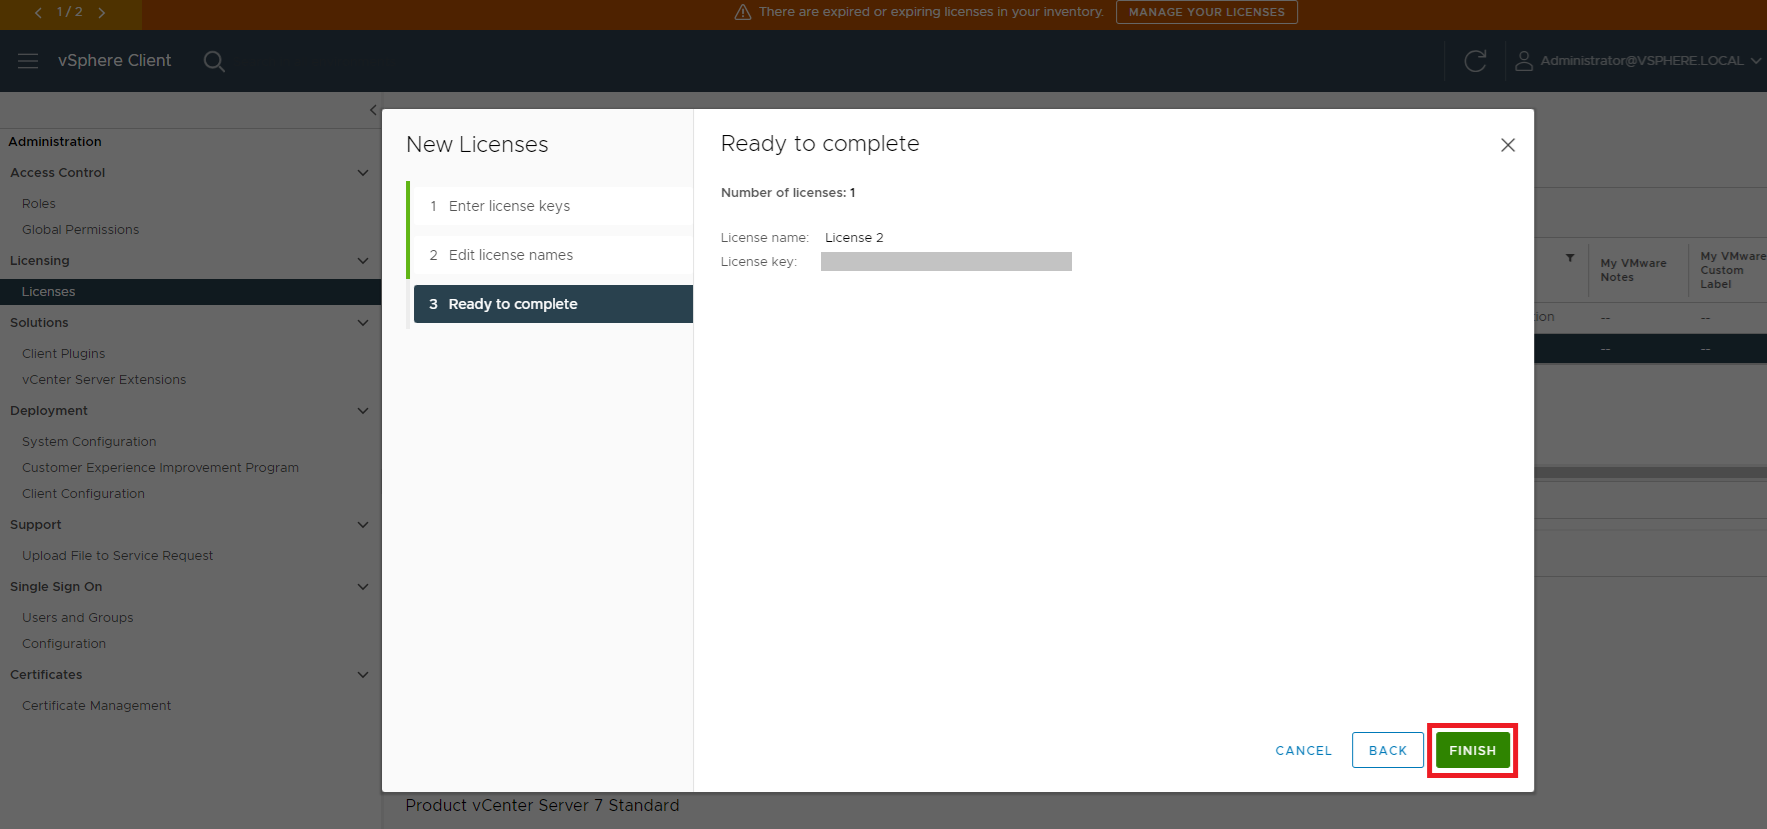Go to previous notification arrow

pos(39,13)
